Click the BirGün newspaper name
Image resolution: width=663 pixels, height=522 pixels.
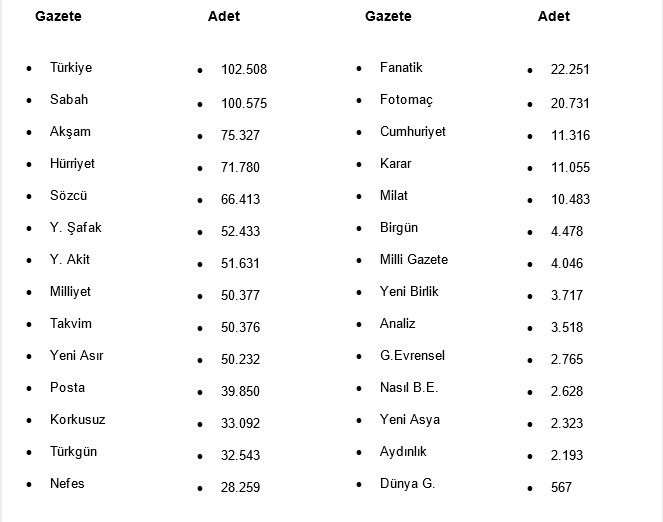(399, 228)
